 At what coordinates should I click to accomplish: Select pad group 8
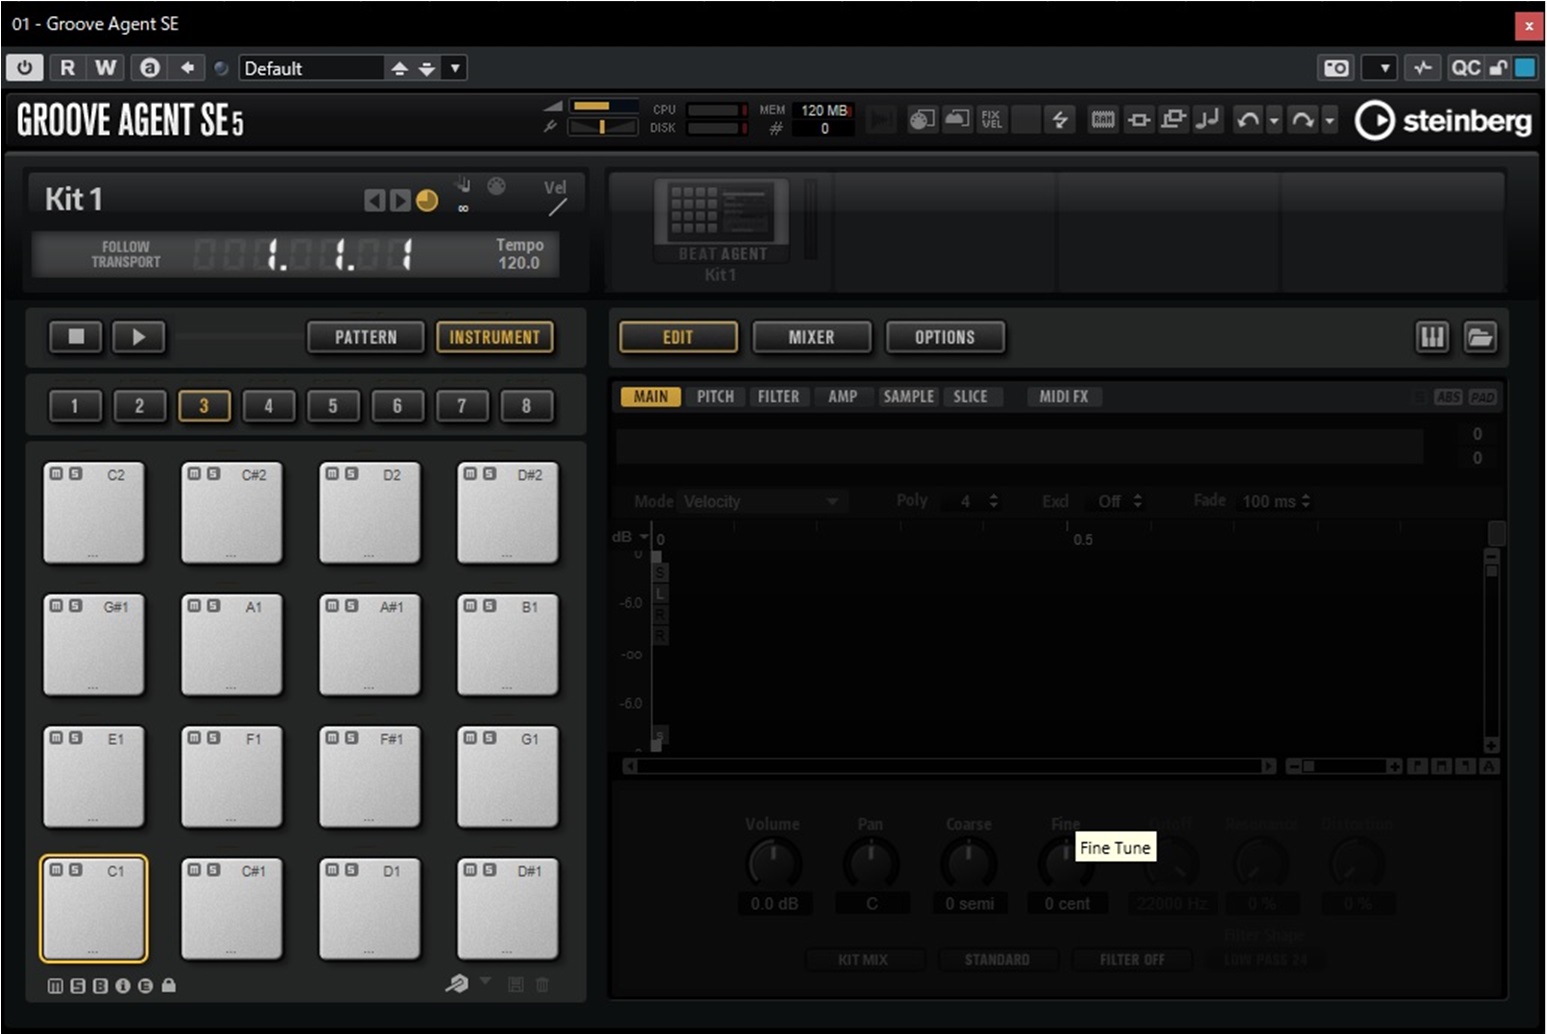pyautogui.click(x=526, y=406)
